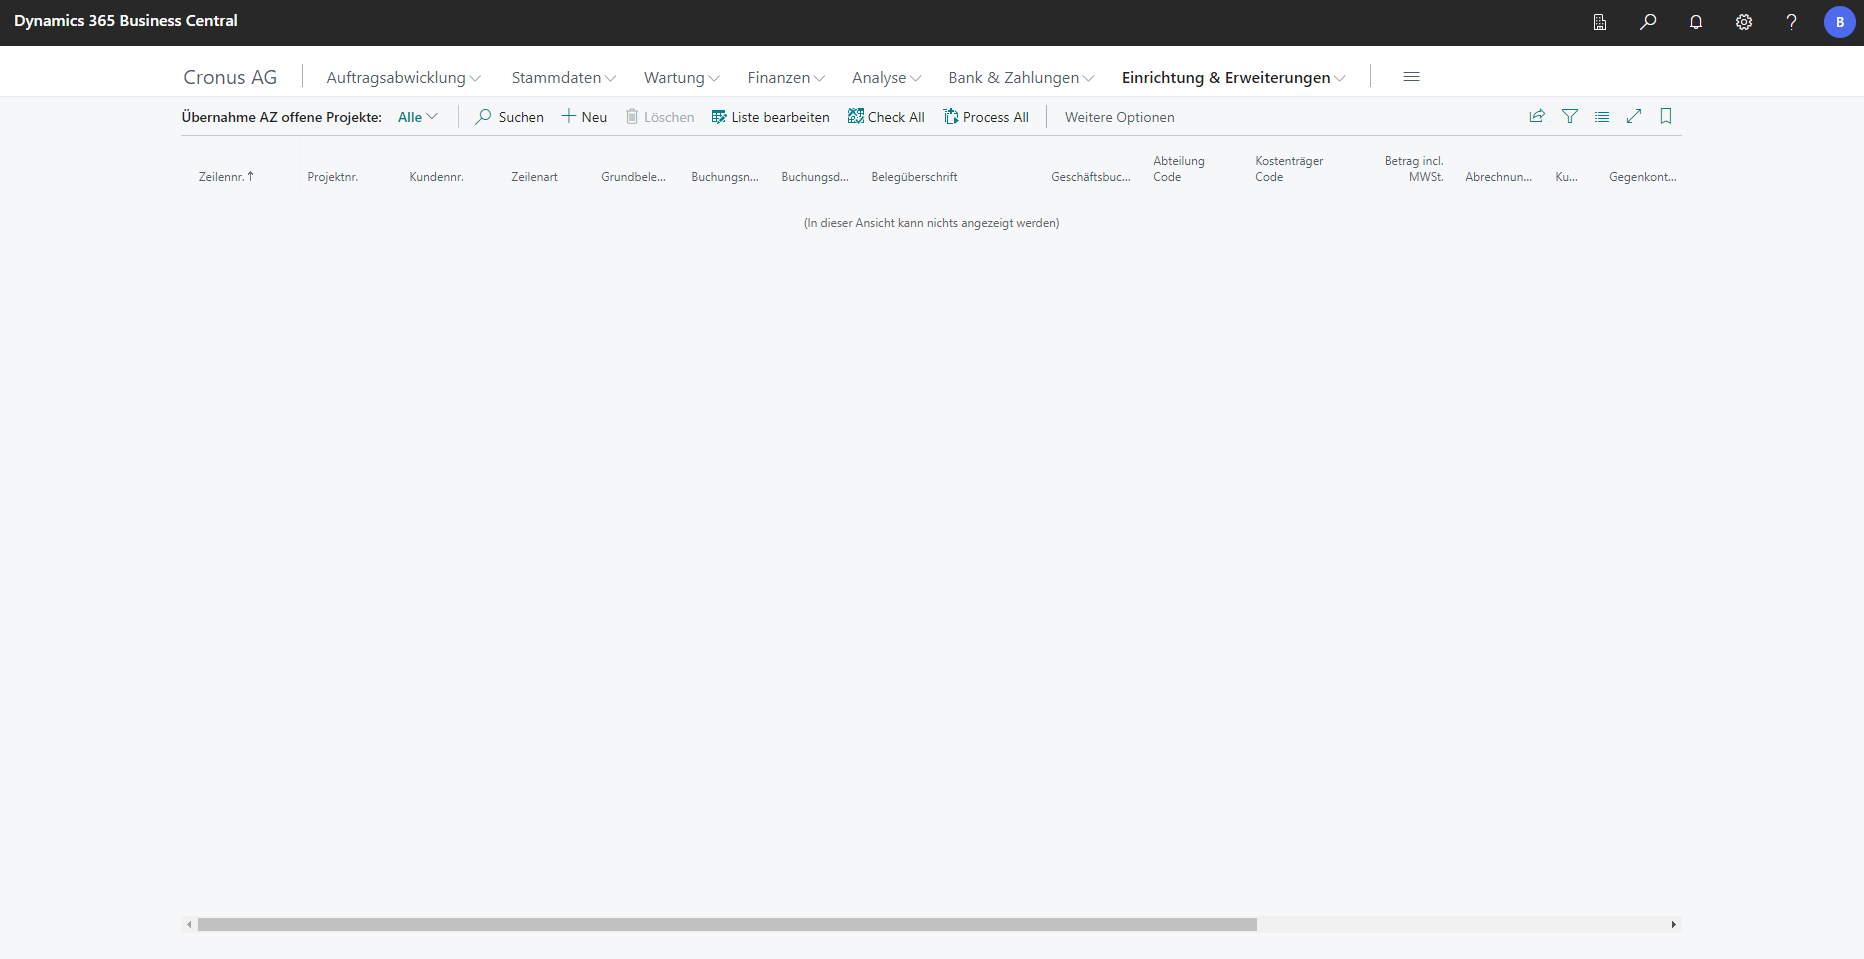Open the share page icon

[x=1537, y=117]
